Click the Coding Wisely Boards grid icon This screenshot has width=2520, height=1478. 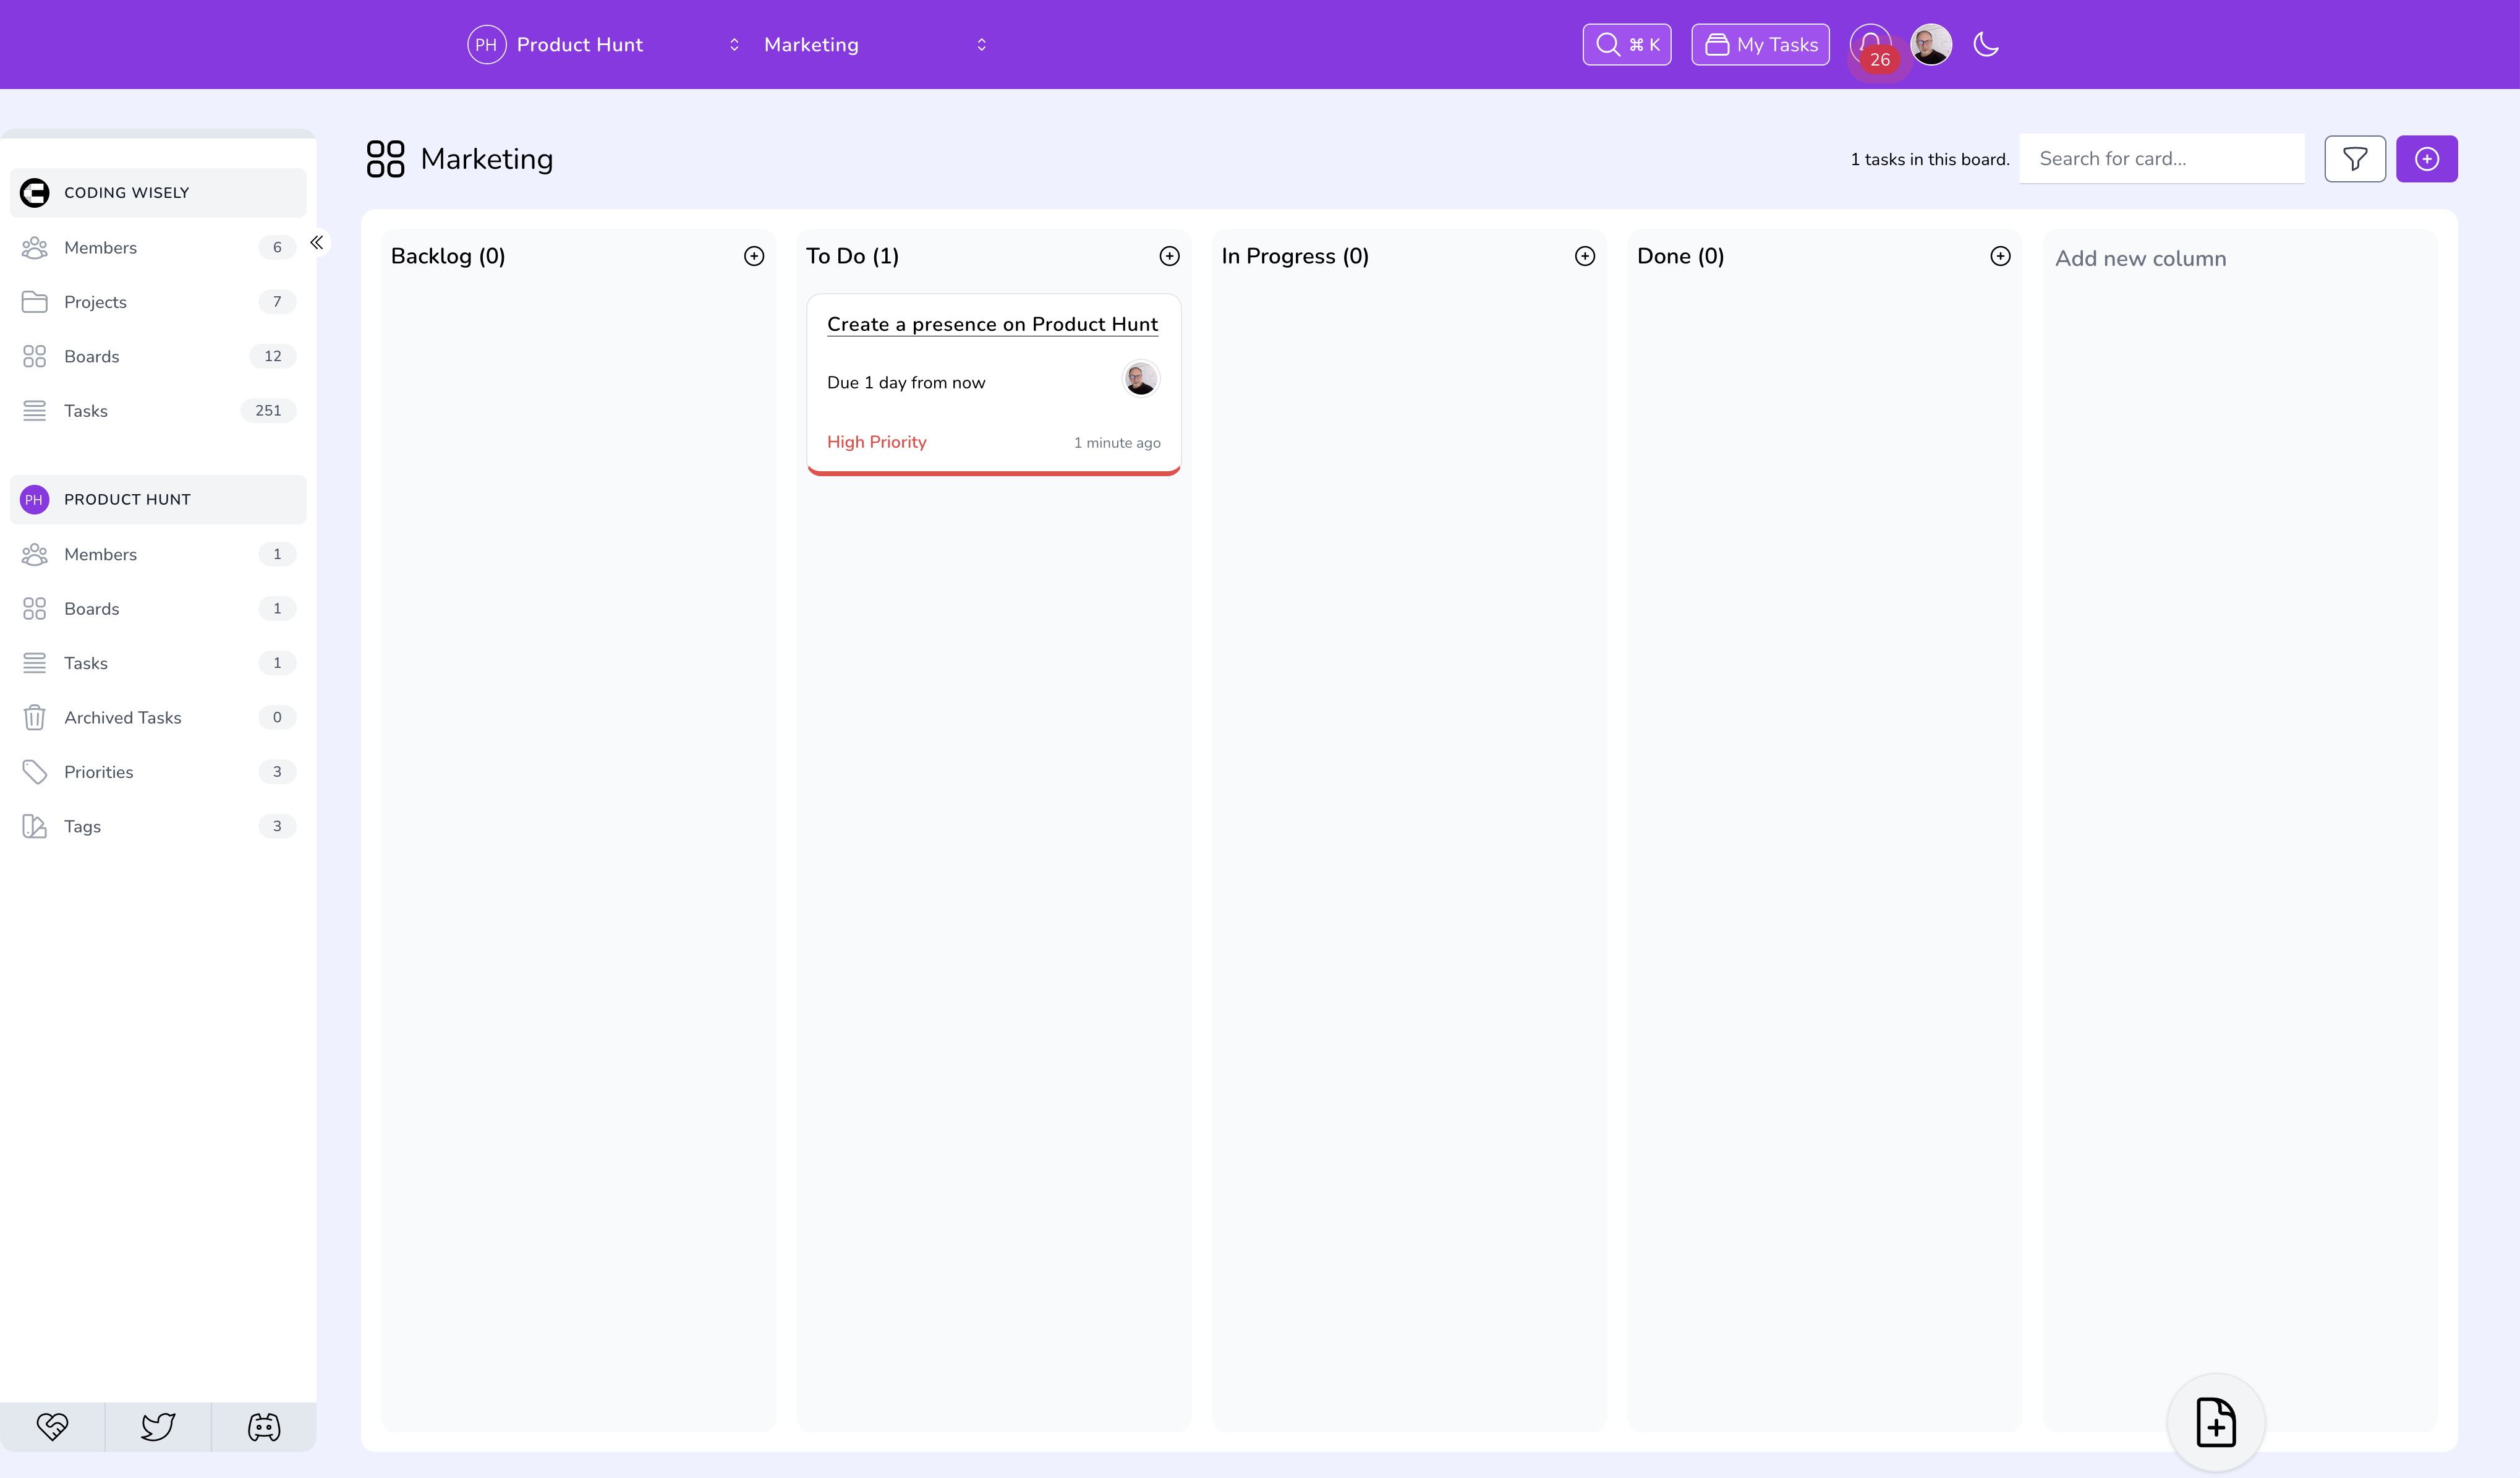tap(35, 357)
